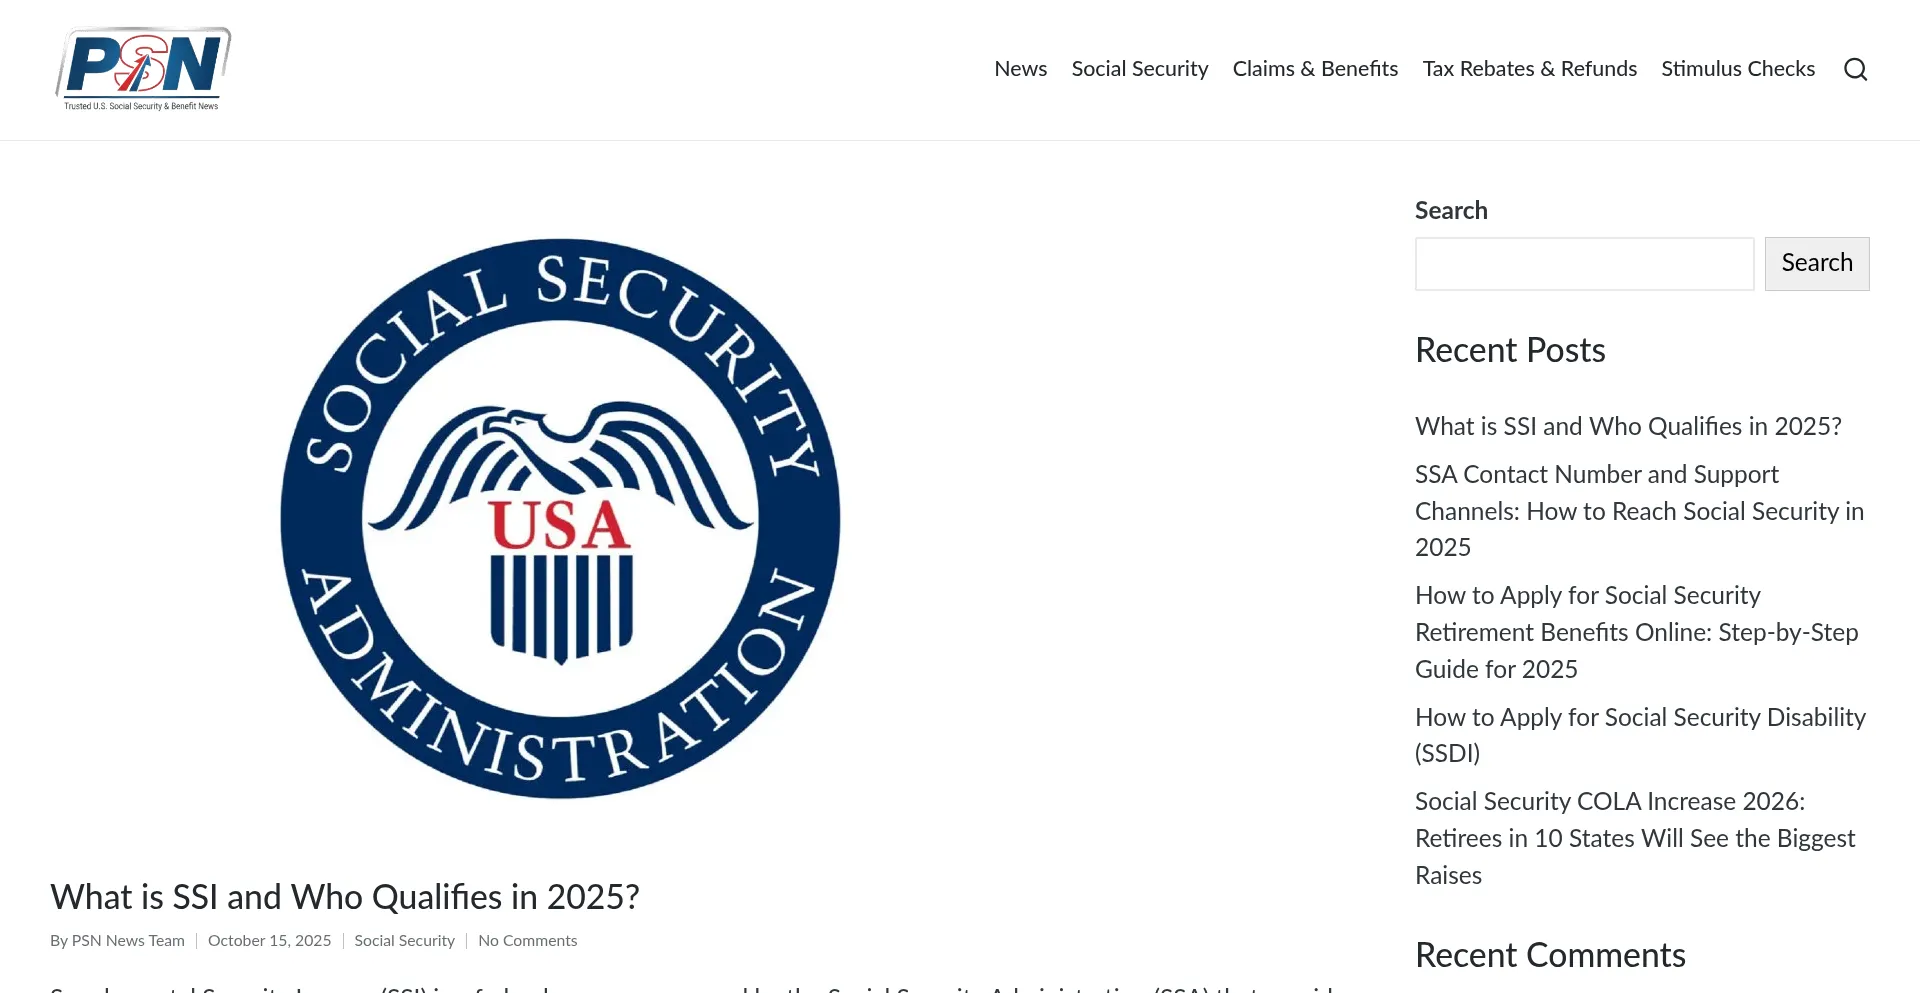Focus the sidebar search text field
The width and height of the screenshot is (1920, 993).
coord(1584,264)
